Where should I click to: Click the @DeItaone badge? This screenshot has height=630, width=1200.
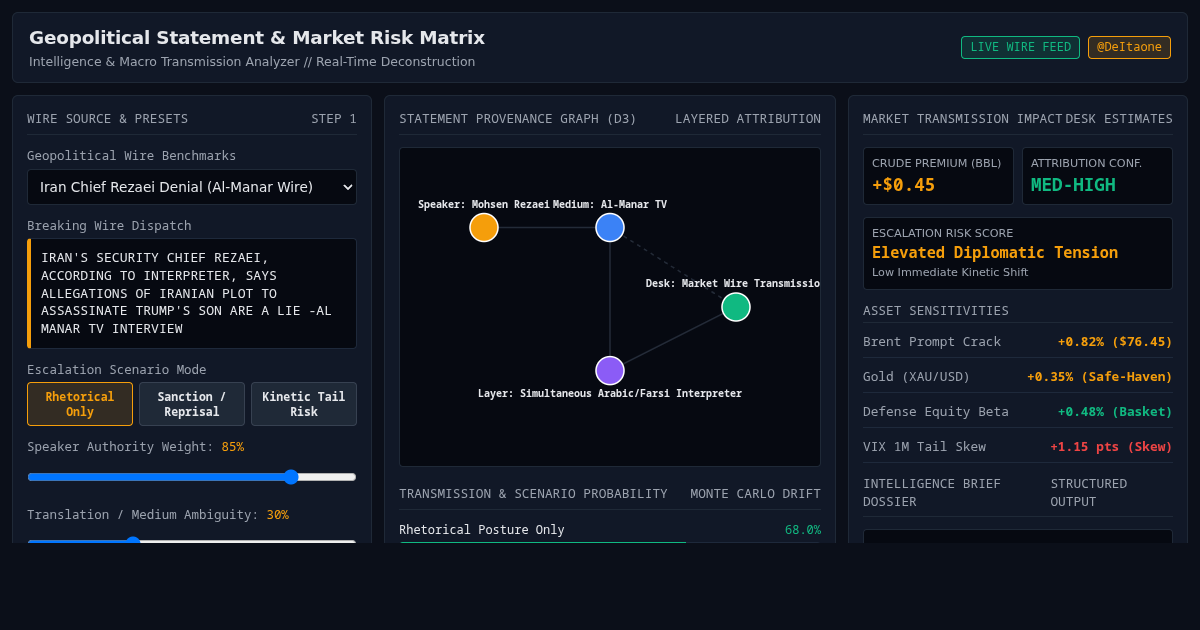pos(1129,47)
